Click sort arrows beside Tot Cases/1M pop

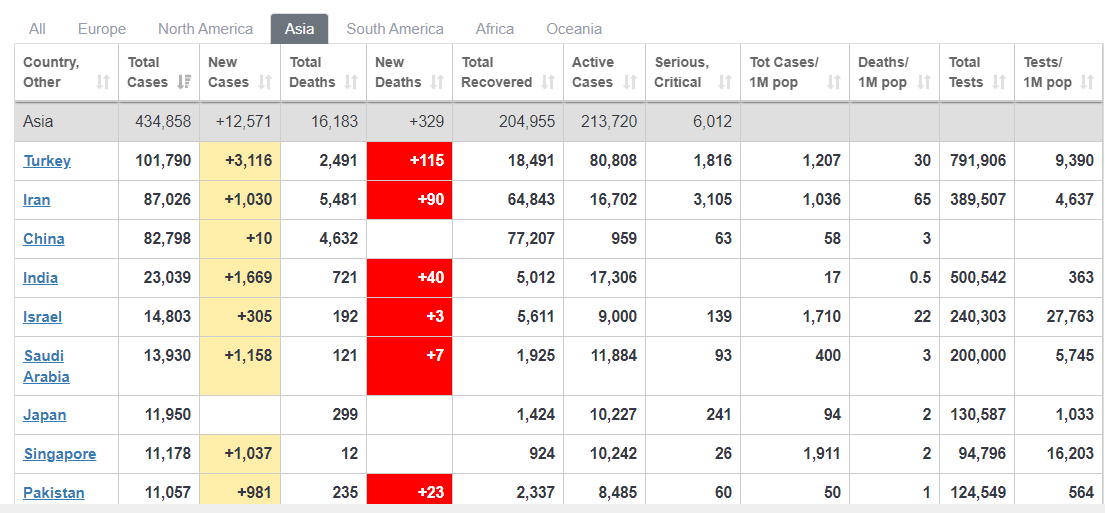[x=834, y=82]
